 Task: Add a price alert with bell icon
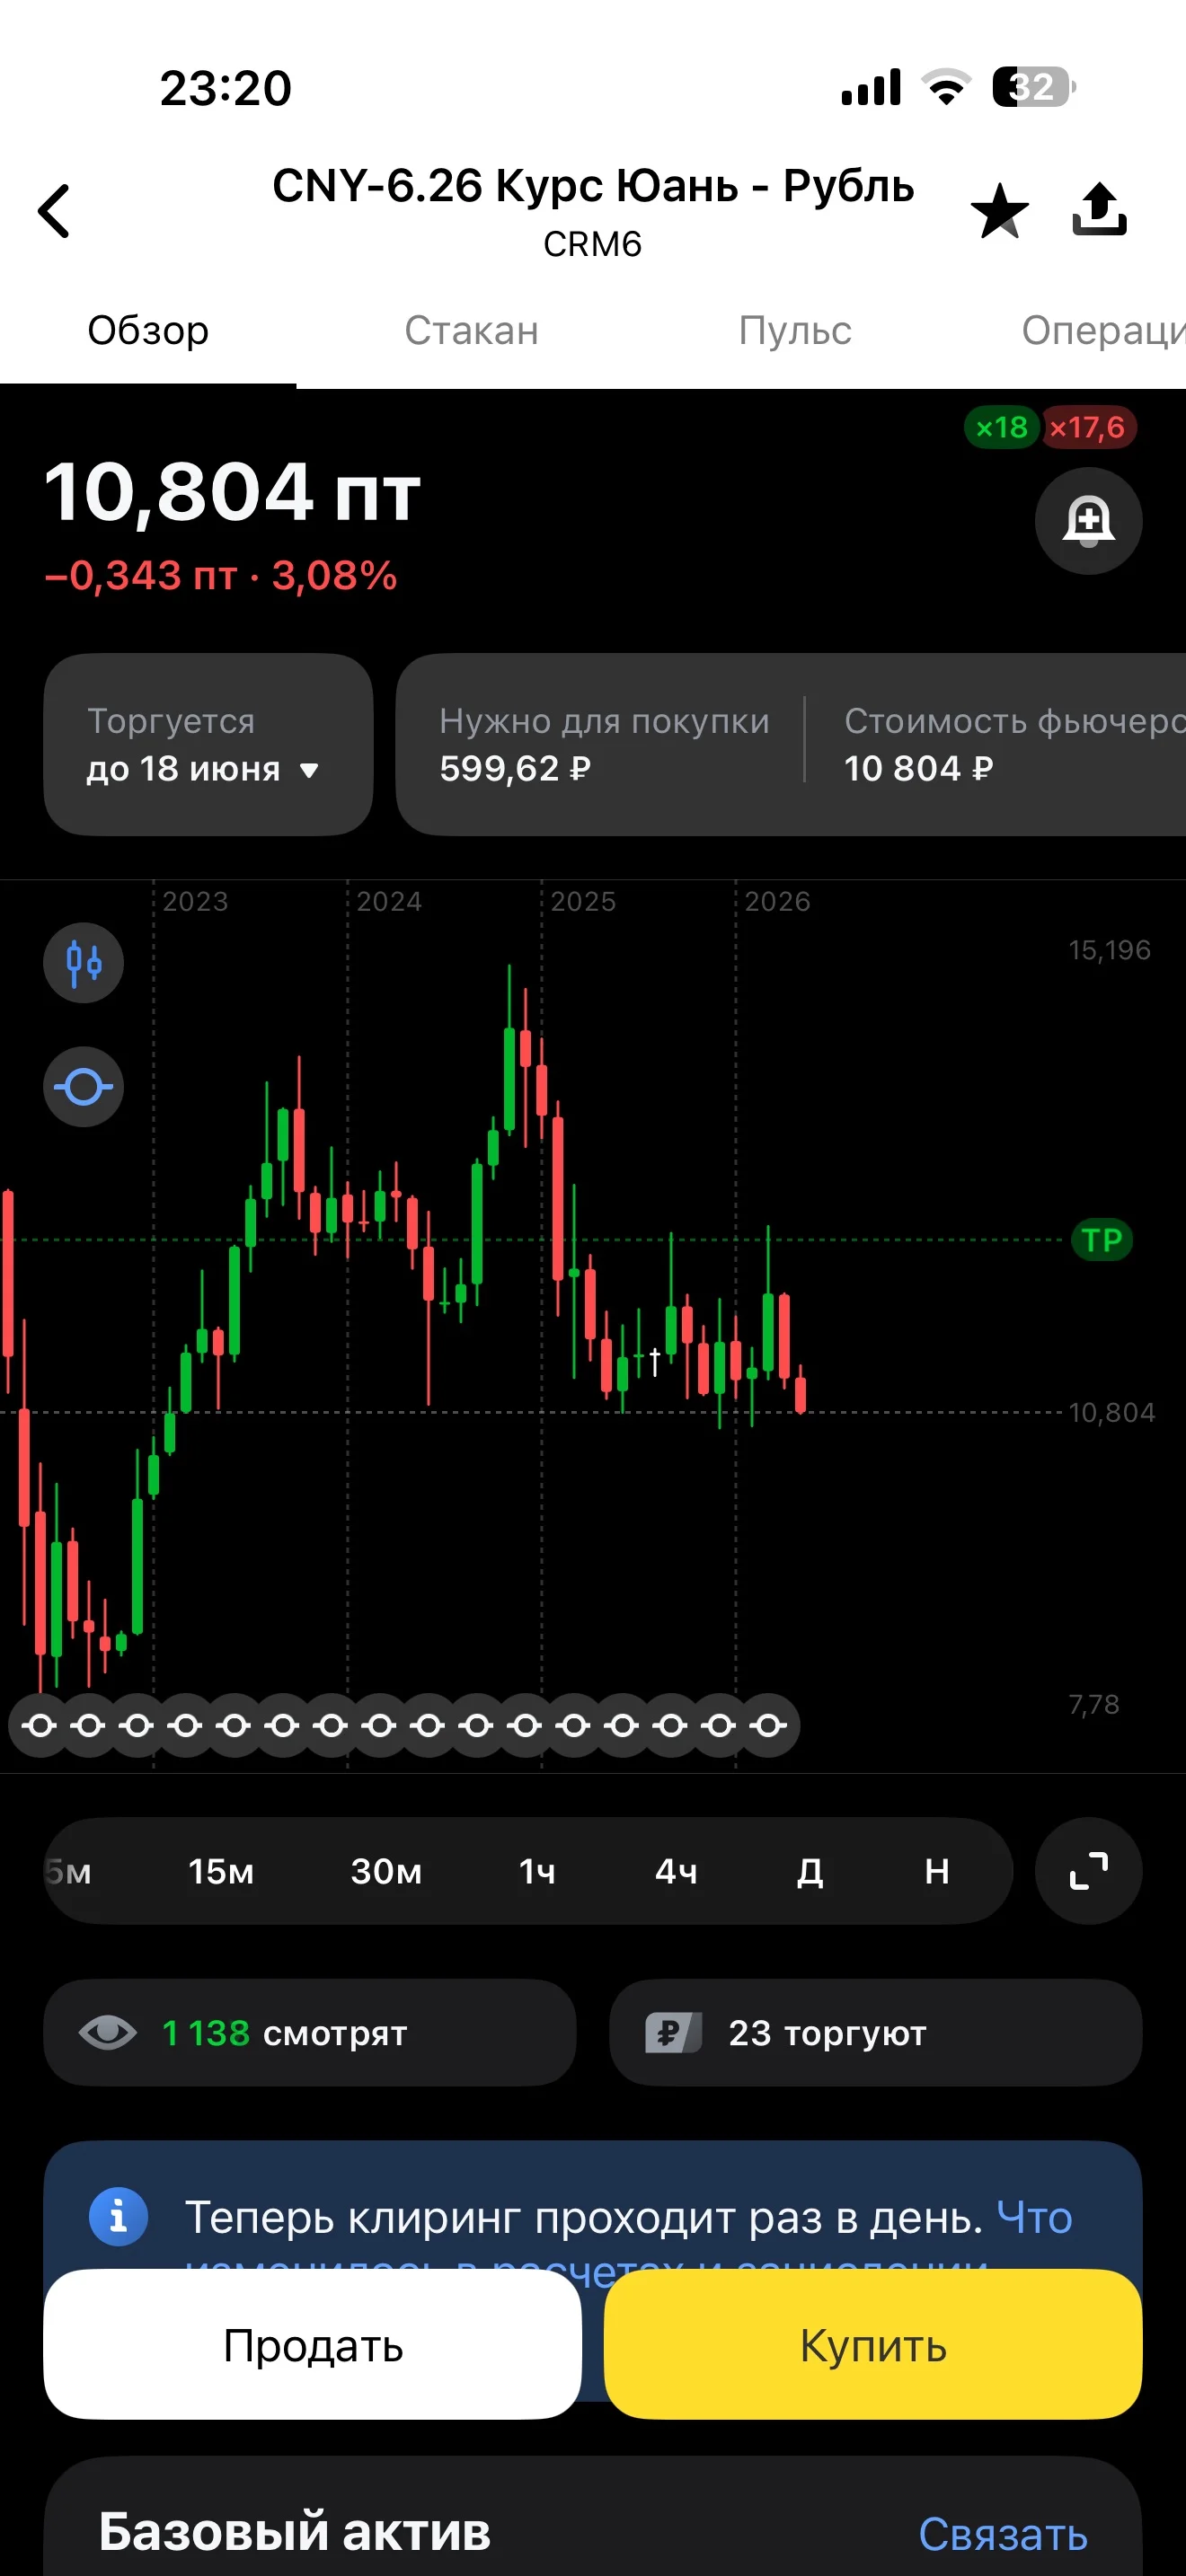1088,521
